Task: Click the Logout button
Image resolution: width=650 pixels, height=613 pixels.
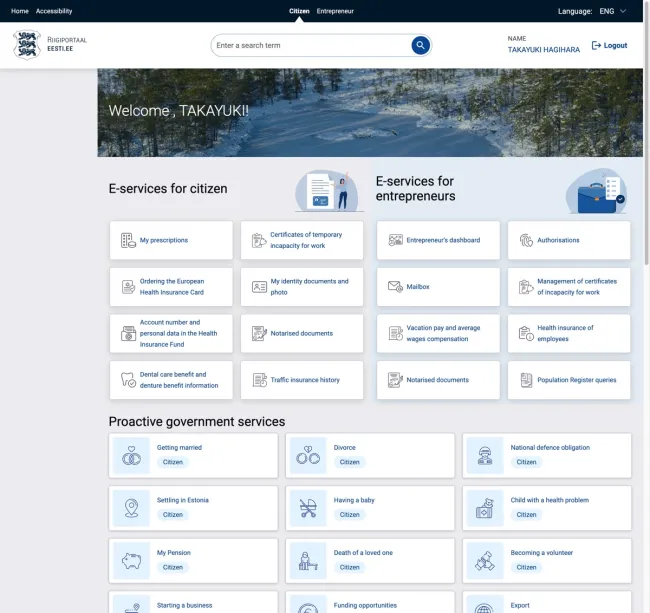Action: (609, 45)
